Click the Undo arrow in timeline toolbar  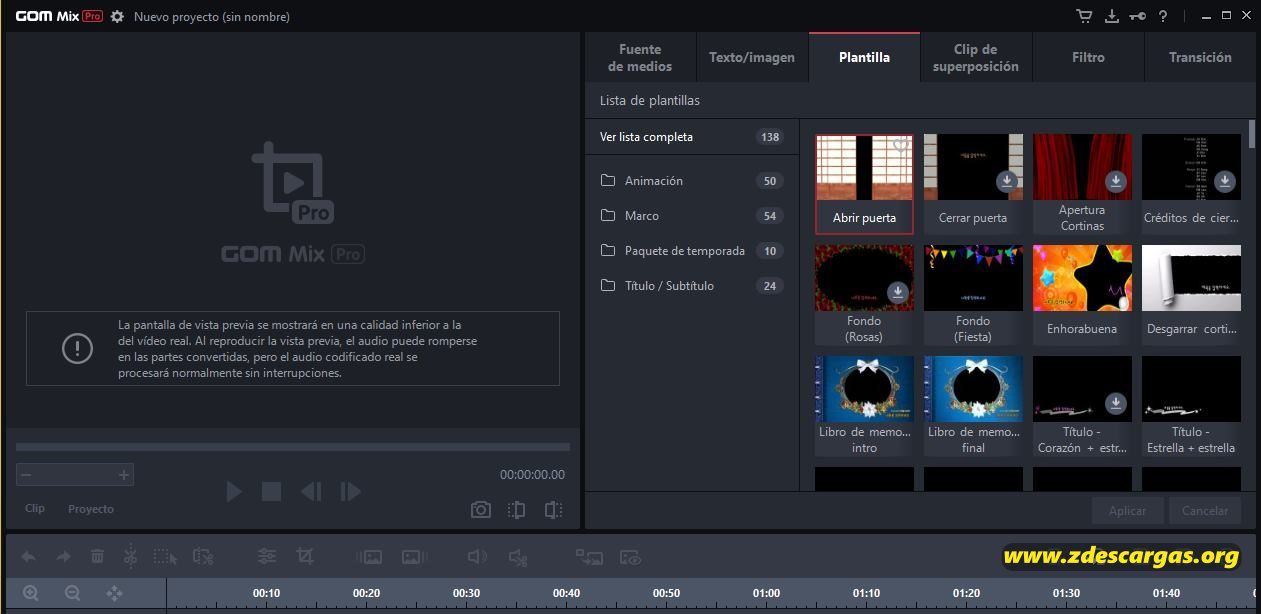point(29,557)
